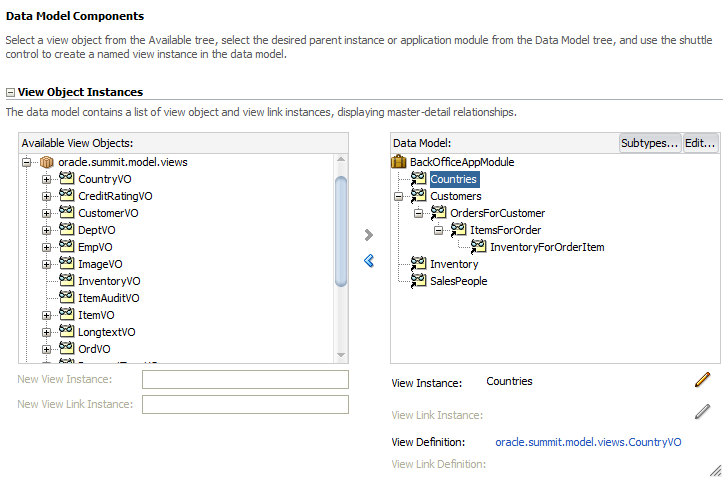Click the LongtextVO view object icon
Viewport: 727px width, 481px height.
click(x=66, y=331)
